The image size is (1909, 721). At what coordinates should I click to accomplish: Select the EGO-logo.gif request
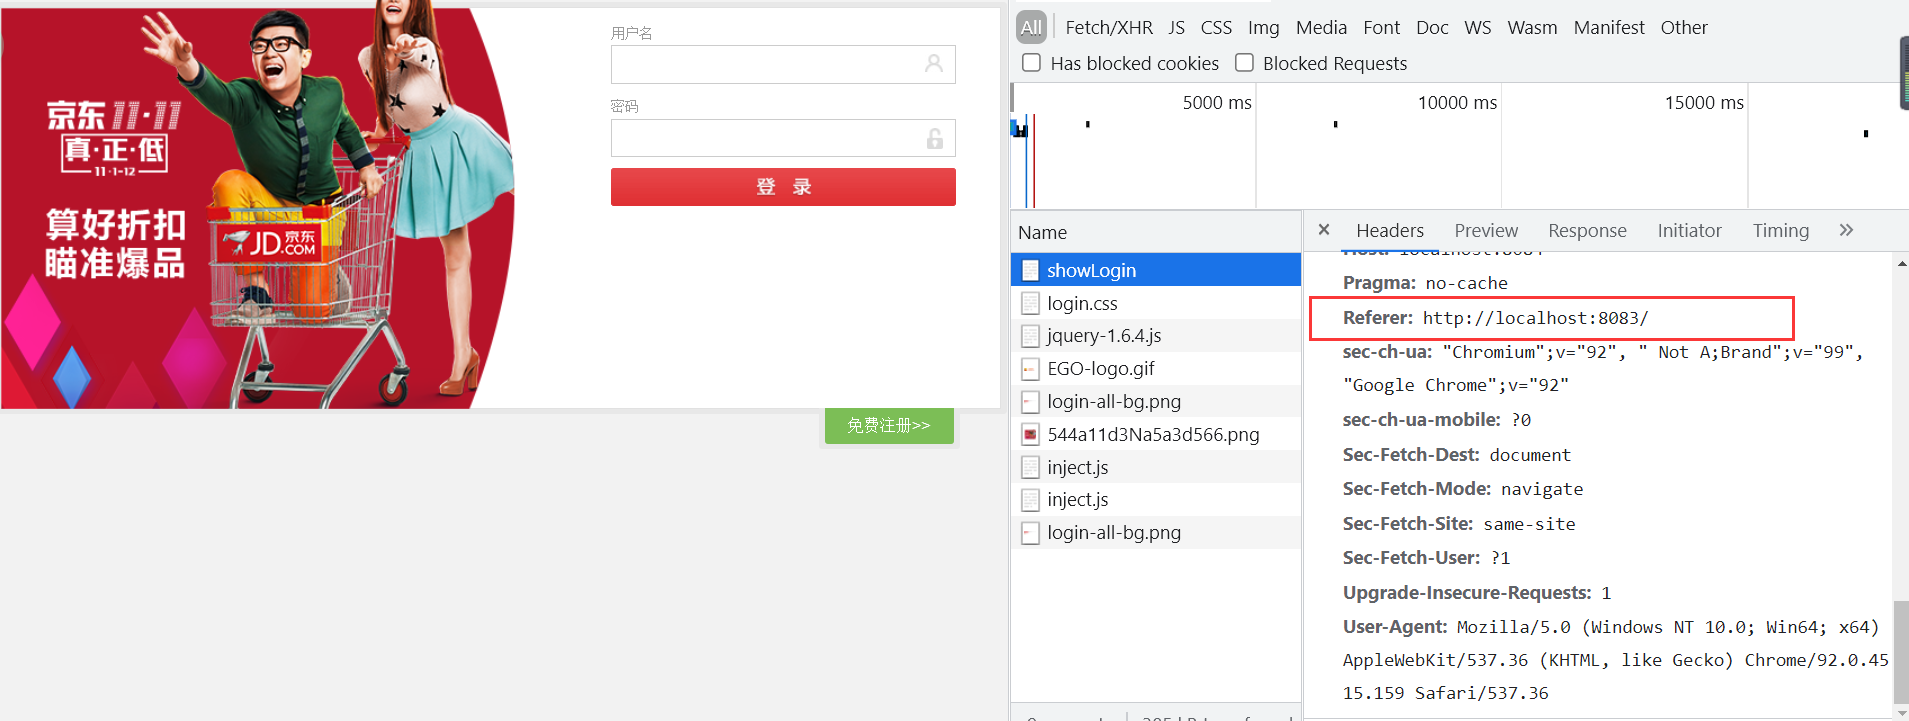[1156, 369]
